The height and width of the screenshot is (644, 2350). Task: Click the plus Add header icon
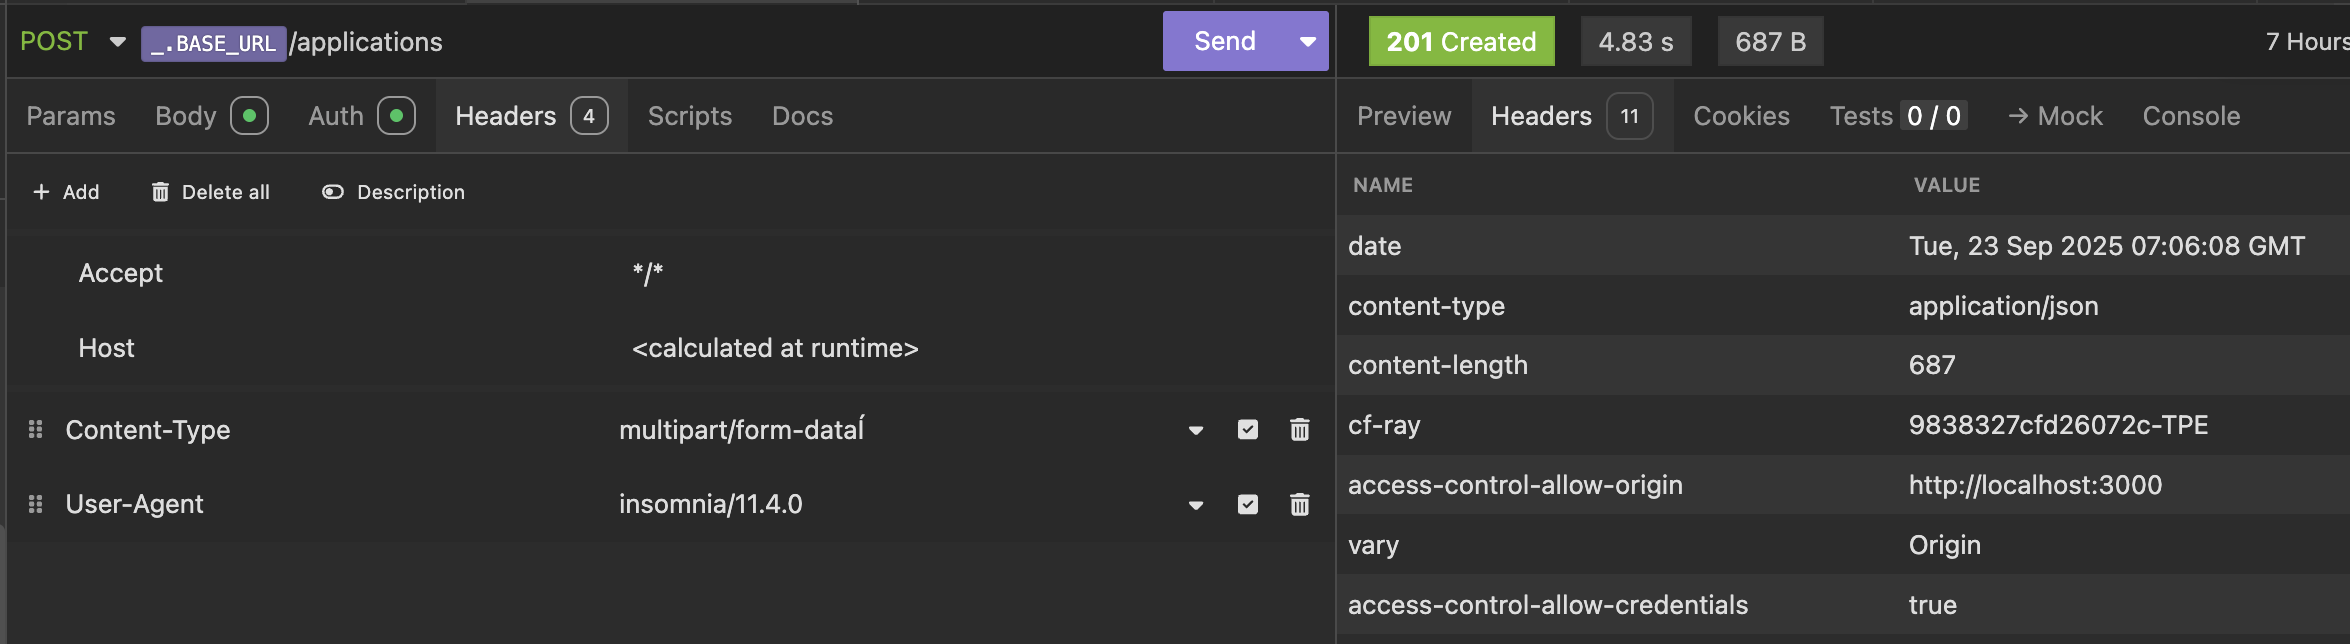pos(41,192)
